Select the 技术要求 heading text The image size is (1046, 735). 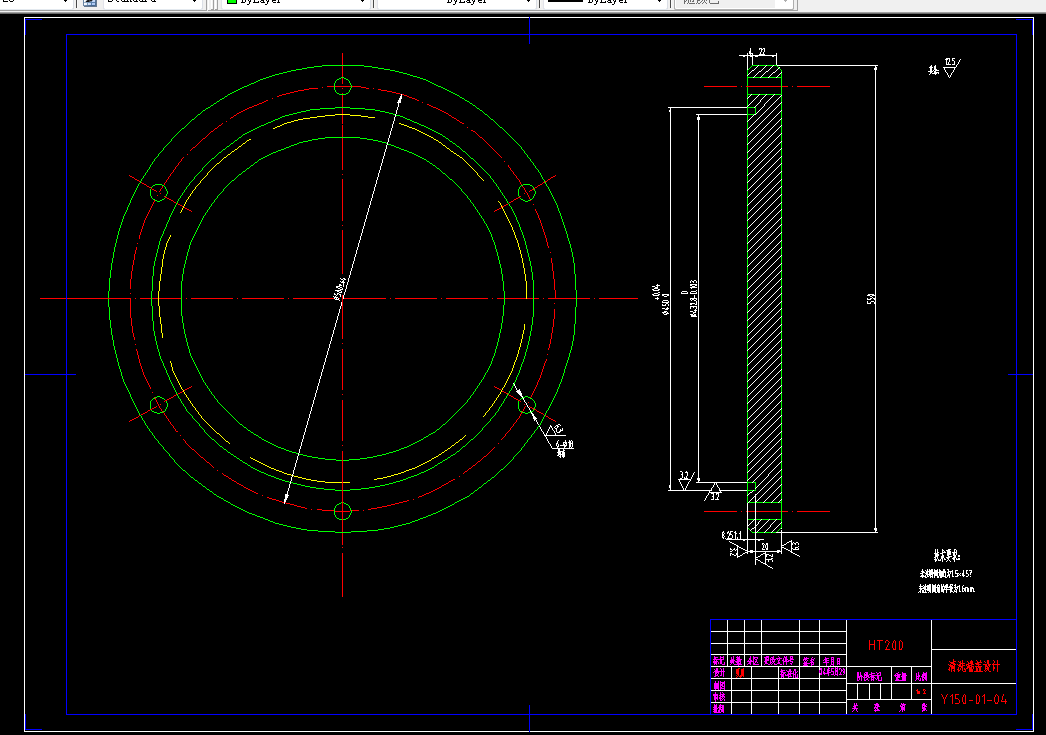click(x=947, y=555)
